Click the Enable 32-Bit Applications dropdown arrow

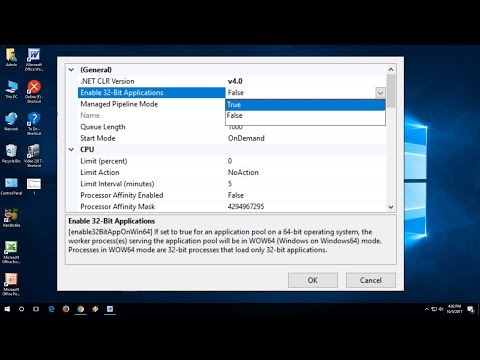(380, 93)
